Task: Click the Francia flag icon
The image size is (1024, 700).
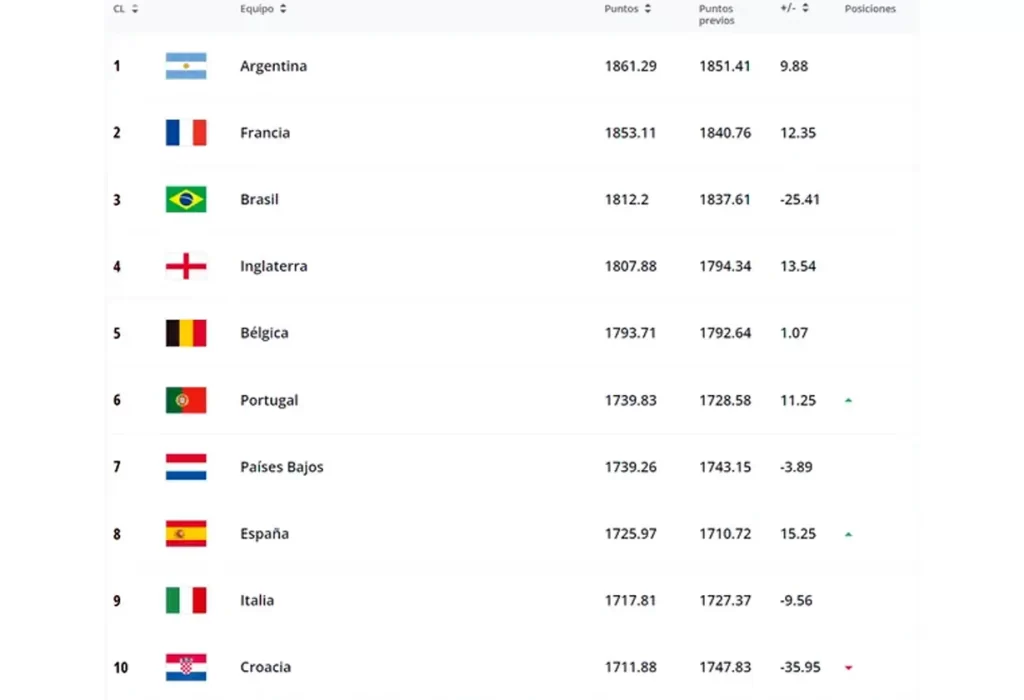Action: [186, 133]
